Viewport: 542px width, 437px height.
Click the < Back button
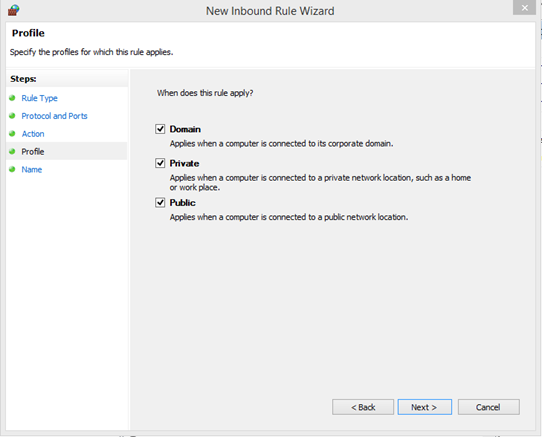(363, 407)
